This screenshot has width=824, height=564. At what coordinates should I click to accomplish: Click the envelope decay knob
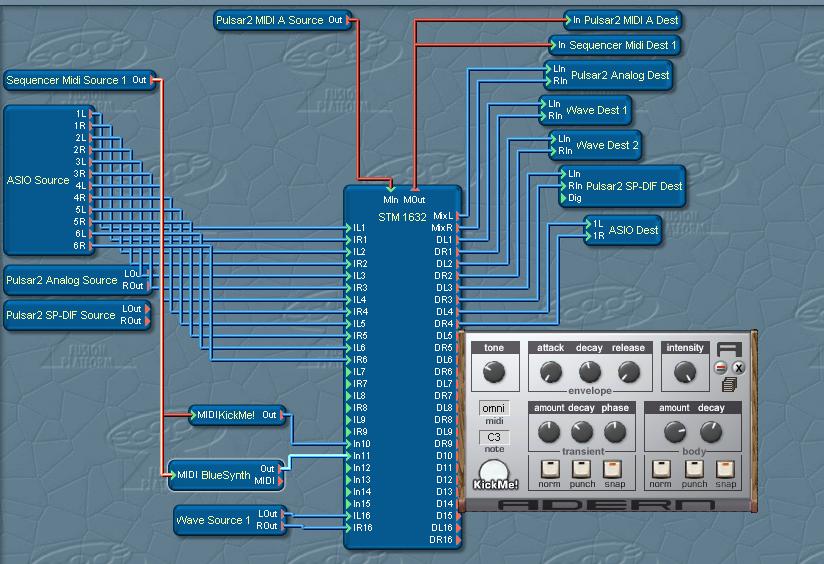[x=590, y=372]
